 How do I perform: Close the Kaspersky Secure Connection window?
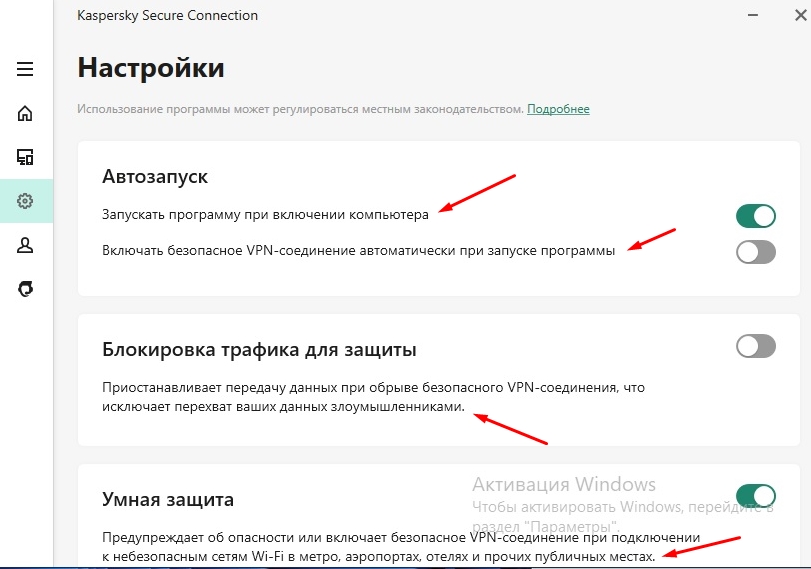coord(801,15)
